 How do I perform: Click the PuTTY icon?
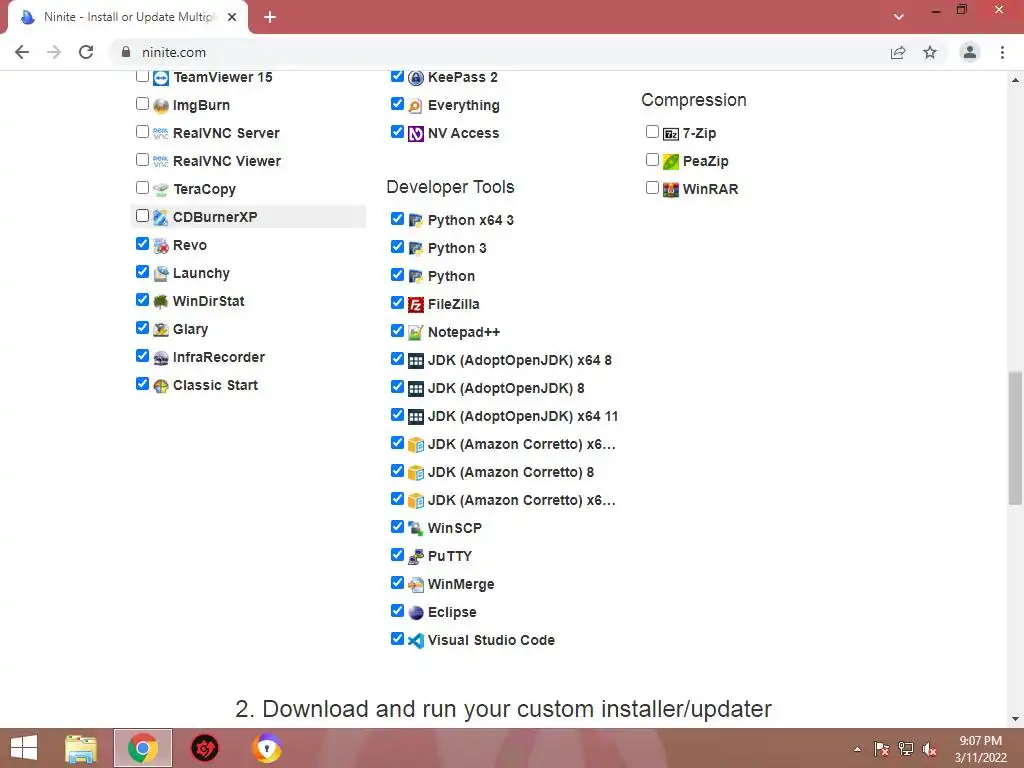click(x=416, y=556)
